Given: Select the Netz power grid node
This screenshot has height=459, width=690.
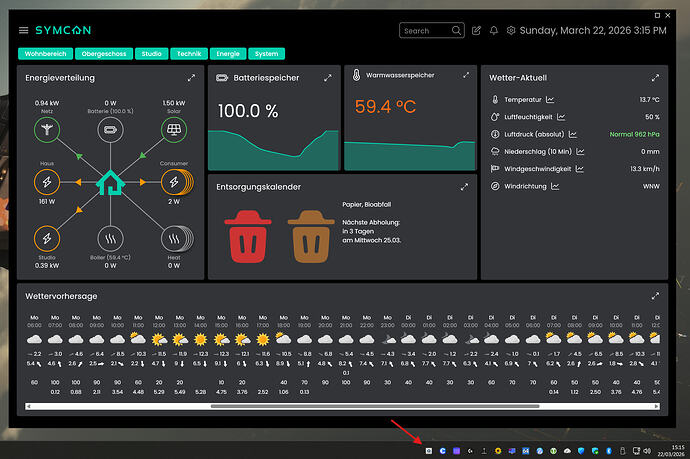Looking at the screenshot, I should click(46, 130).
